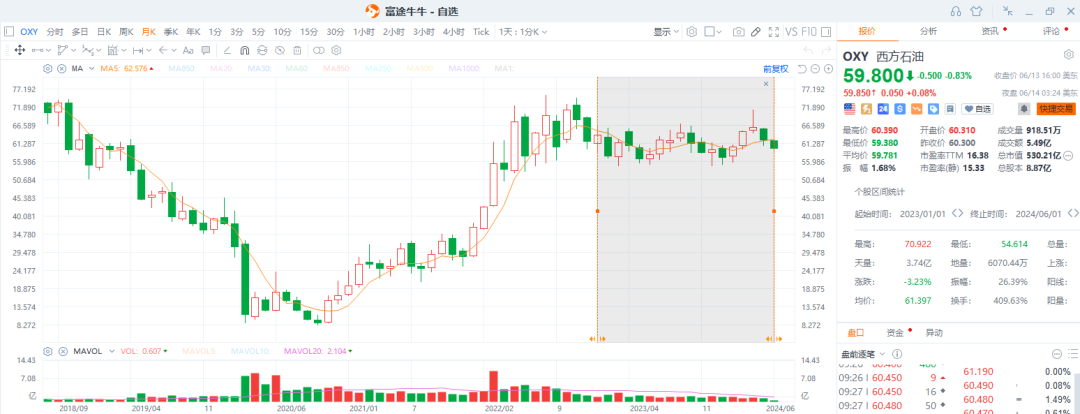This screenshot has height=414, width=1080.
Task: Open MAVOL indicator settings gear
Action: point(48,351)
